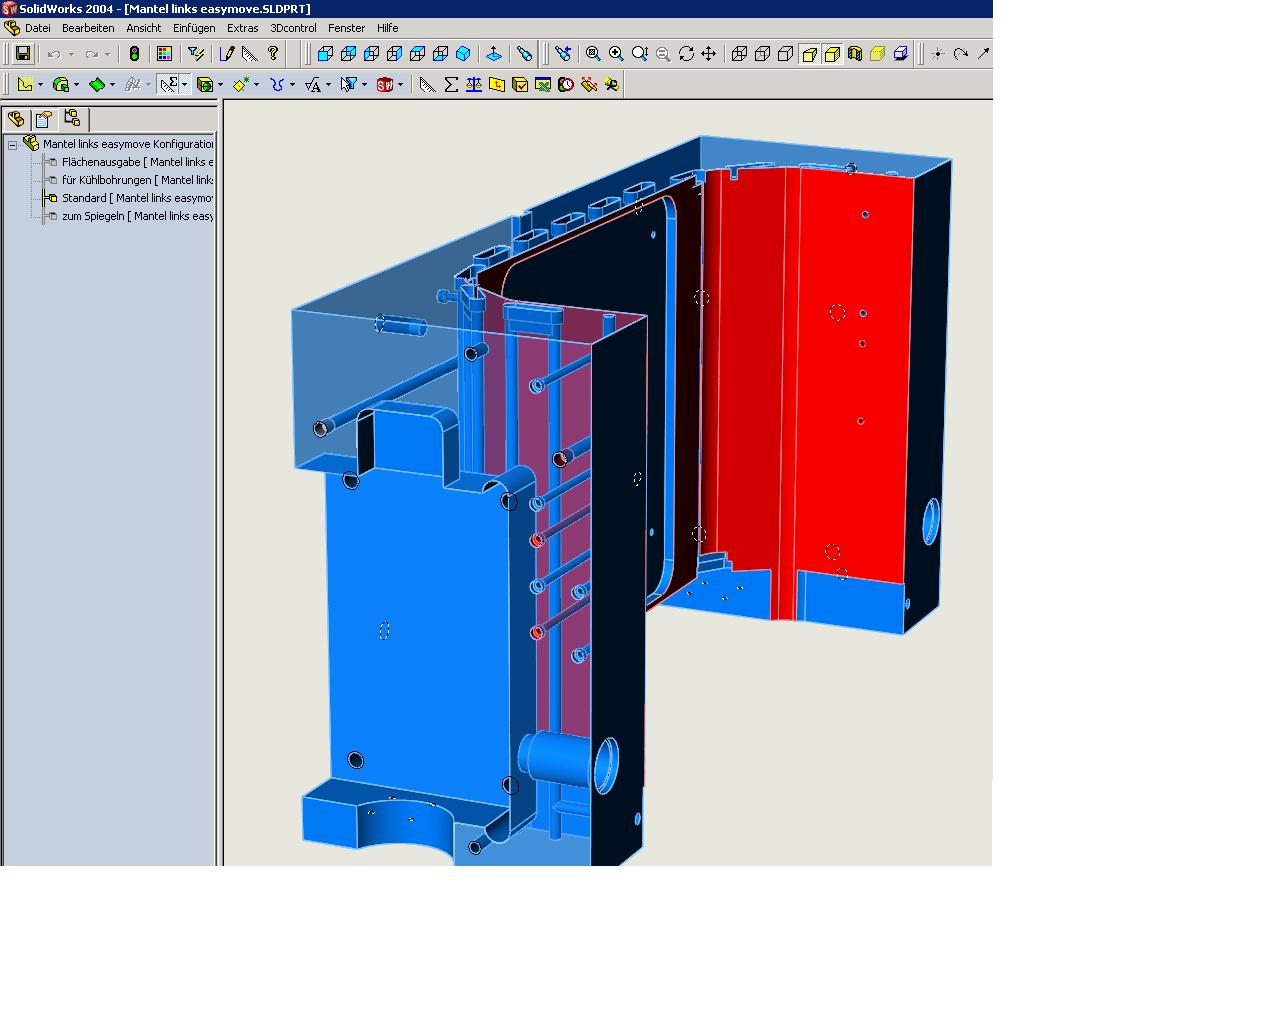Click the Rebuild traffic light icon
1280x1024 pixels.
pos(134,54)
